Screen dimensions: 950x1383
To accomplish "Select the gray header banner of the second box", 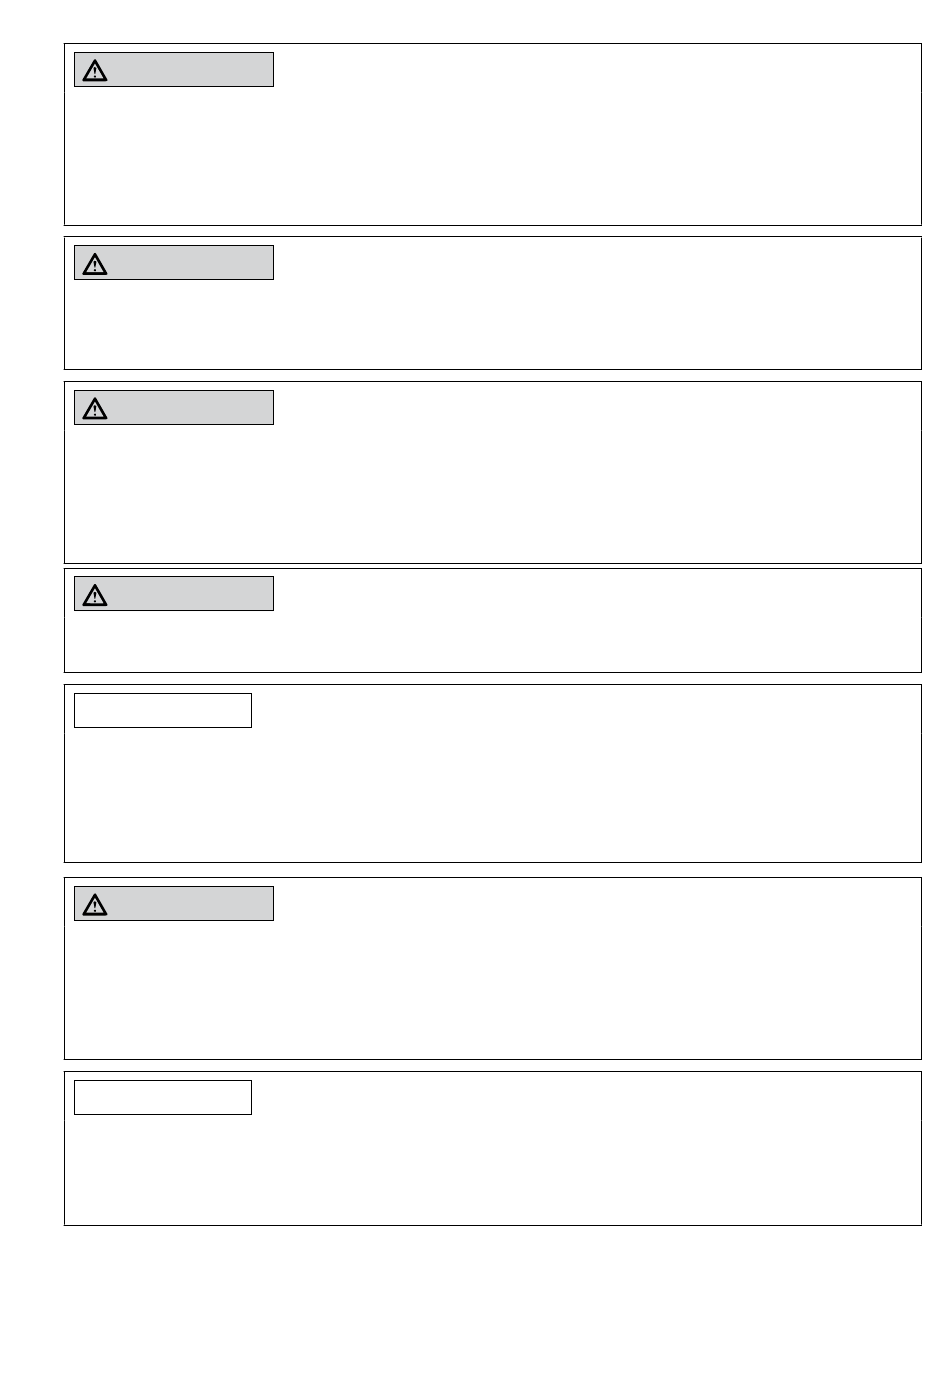I will point(174,263).
